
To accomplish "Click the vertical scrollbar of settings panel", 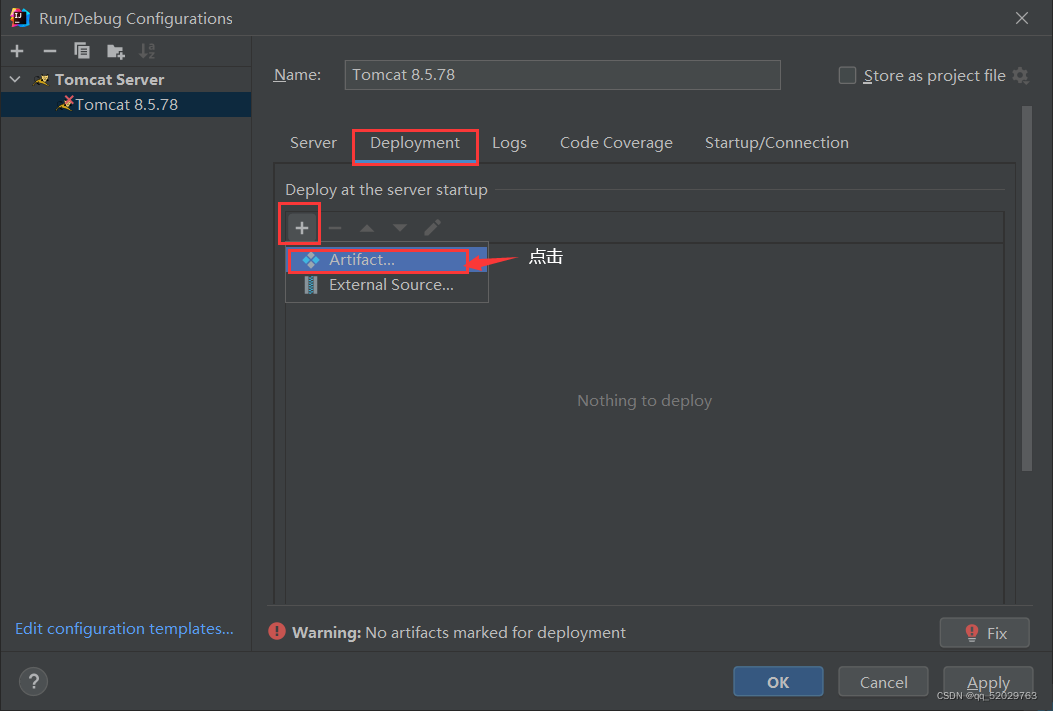I will tap(1027, 289).
